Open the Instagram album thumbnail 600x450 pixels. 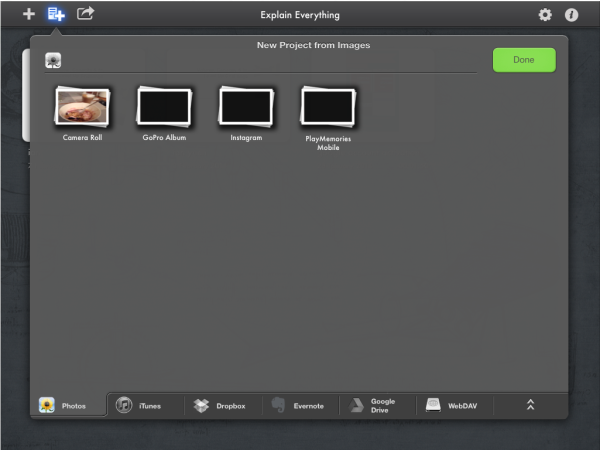(x=246, y=107)
